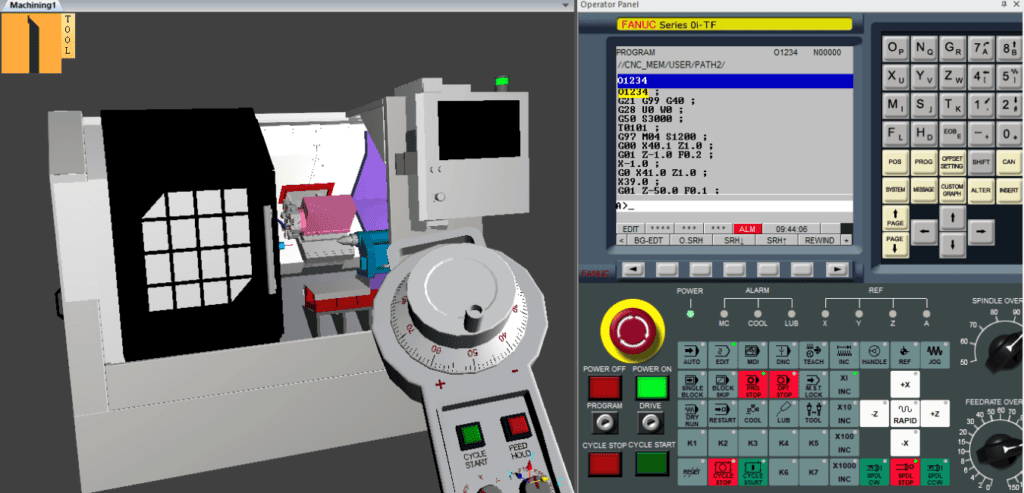Select EDIT mode key

pos(722,355)
